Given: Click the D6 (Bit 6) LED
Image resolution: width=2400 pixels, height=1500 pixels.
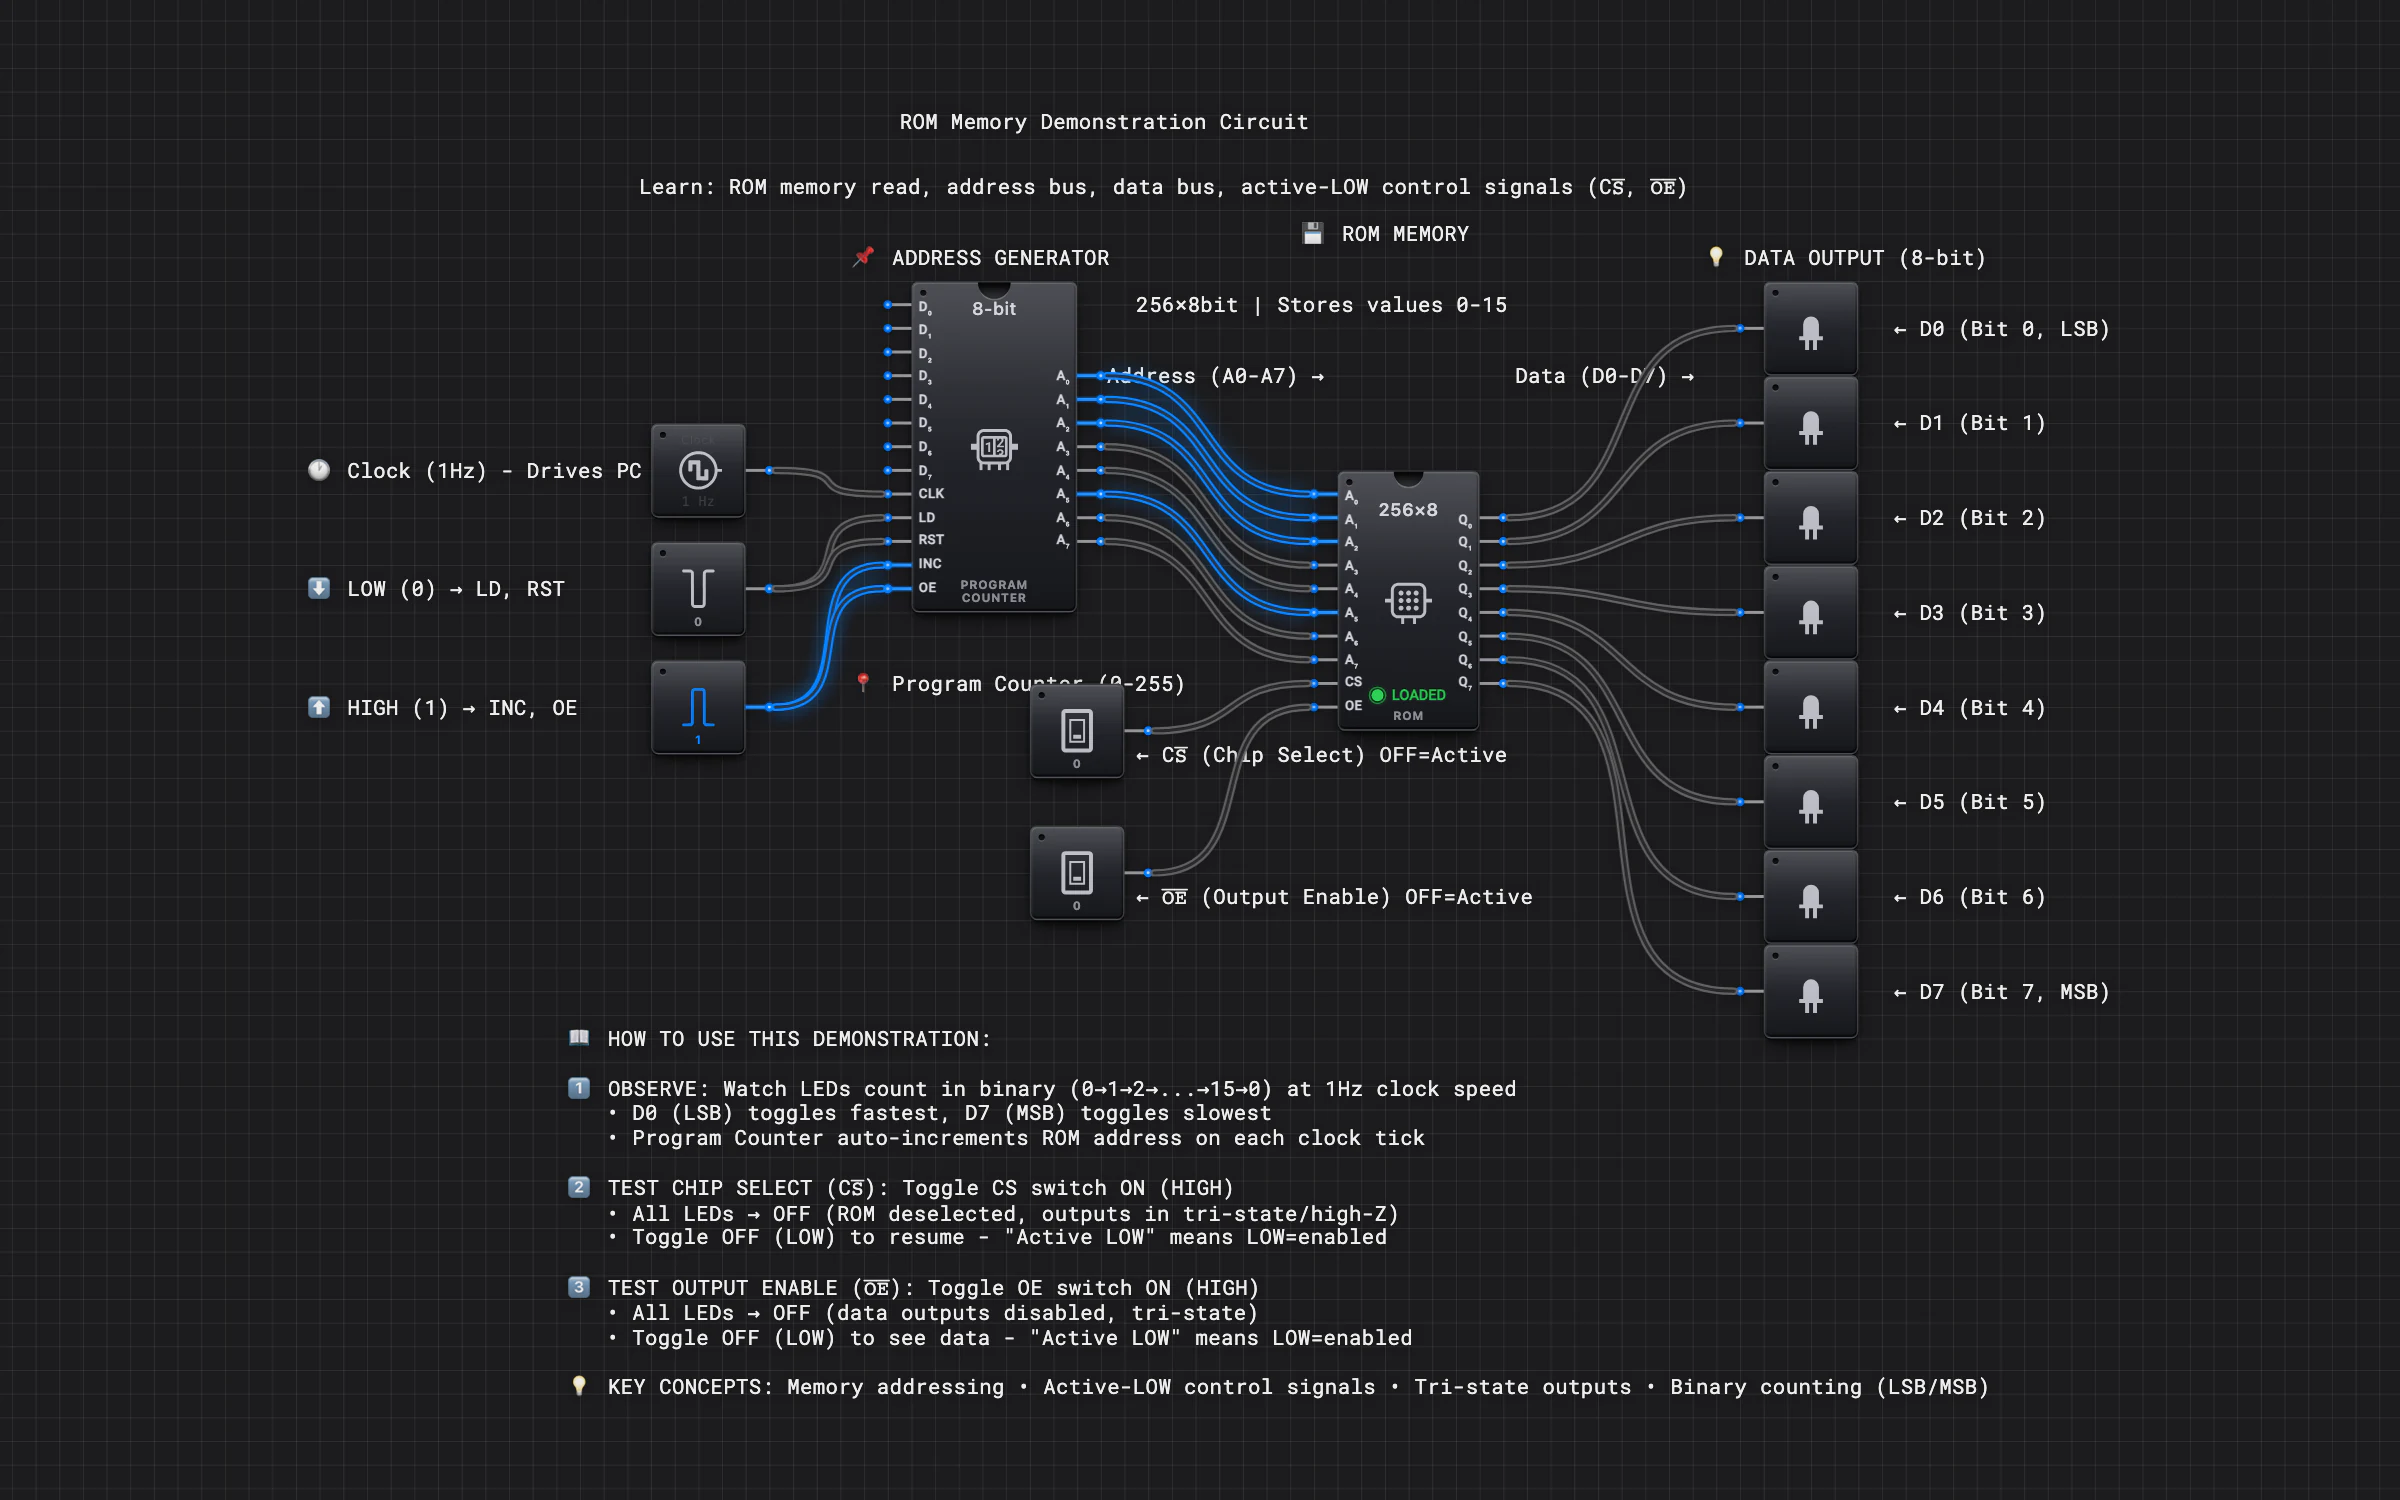Looking at the screenshot, I should pyautogui.click(x=1811, y=897).
